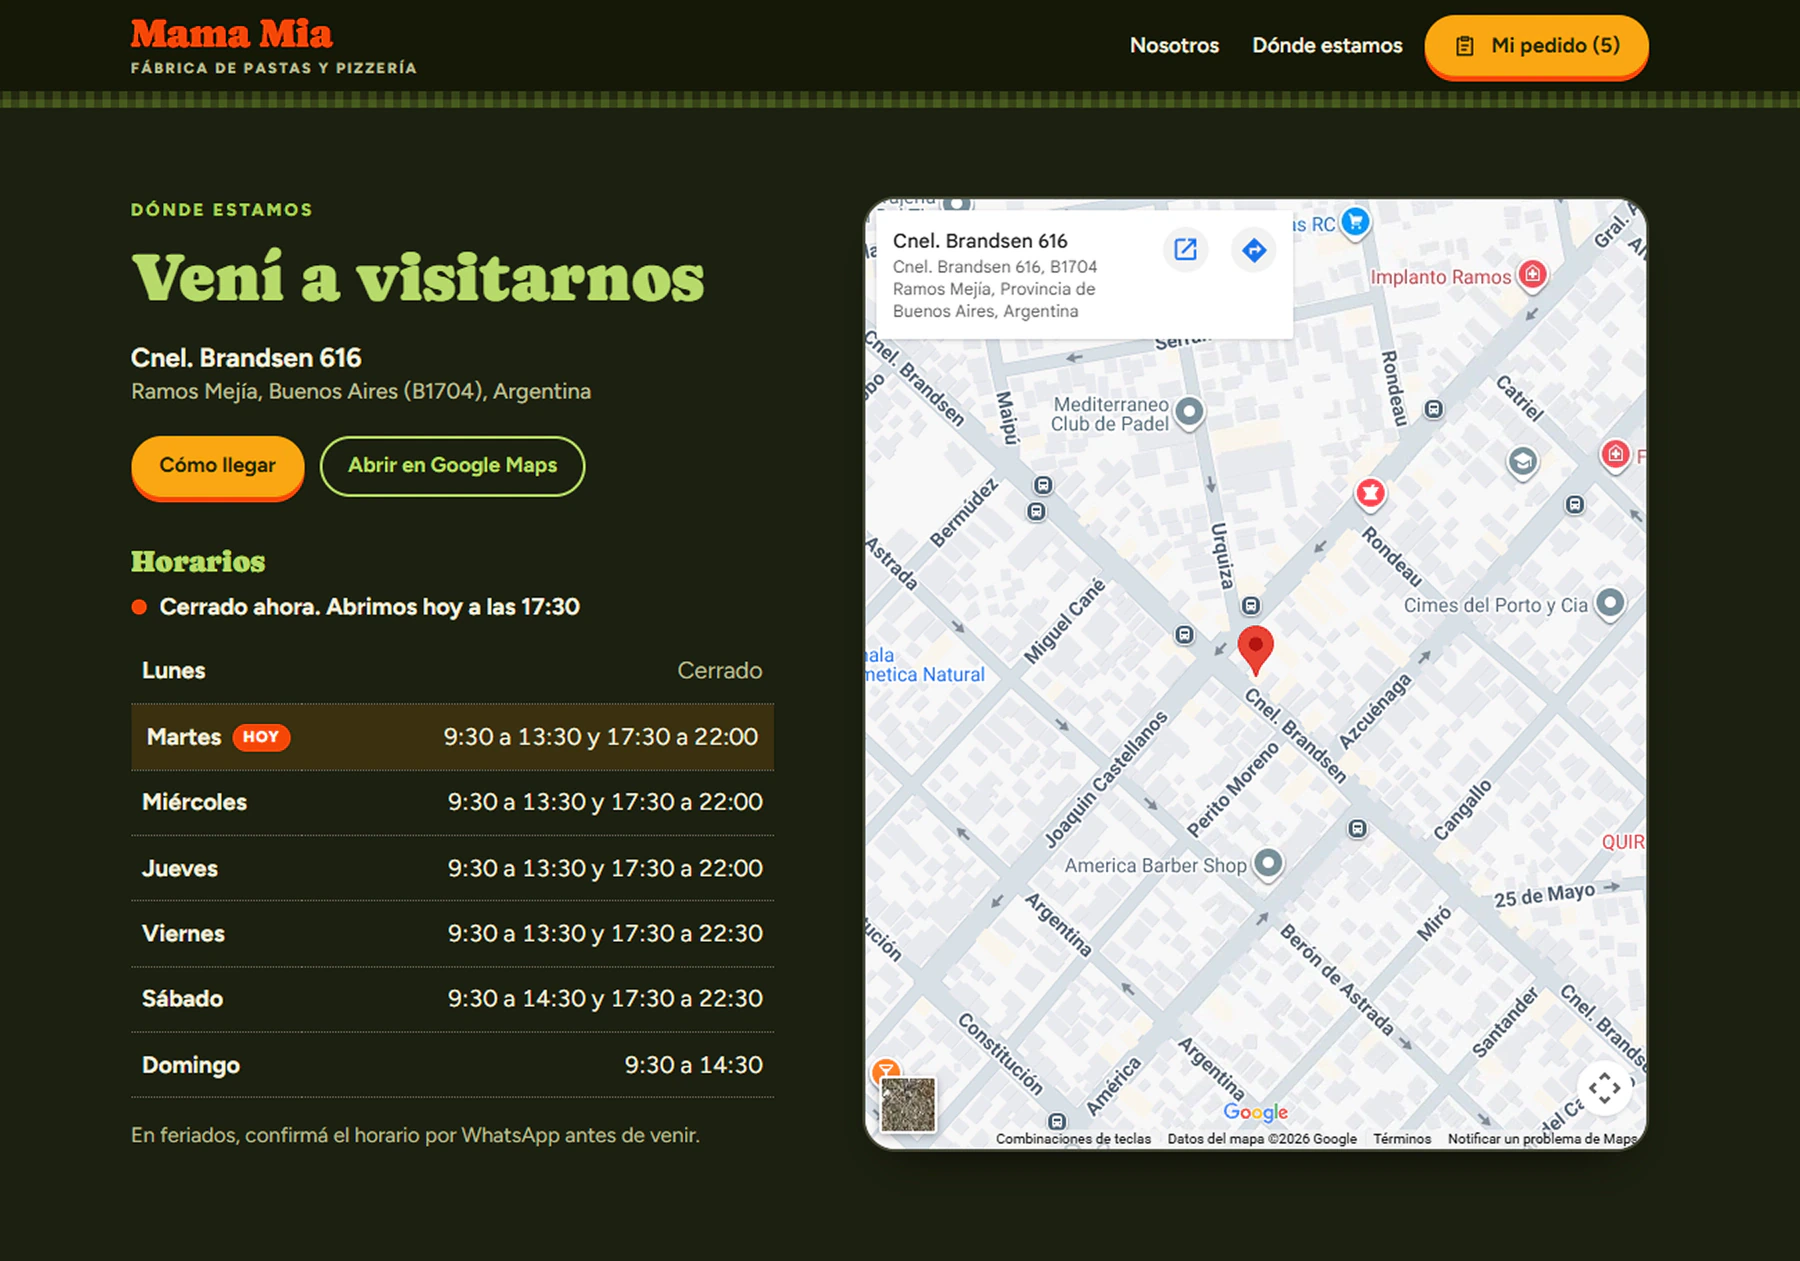Viewport: 1800px width, 1261px height.
Task: Select America Barber Shop map marker
Action: tap(1268, 863)
